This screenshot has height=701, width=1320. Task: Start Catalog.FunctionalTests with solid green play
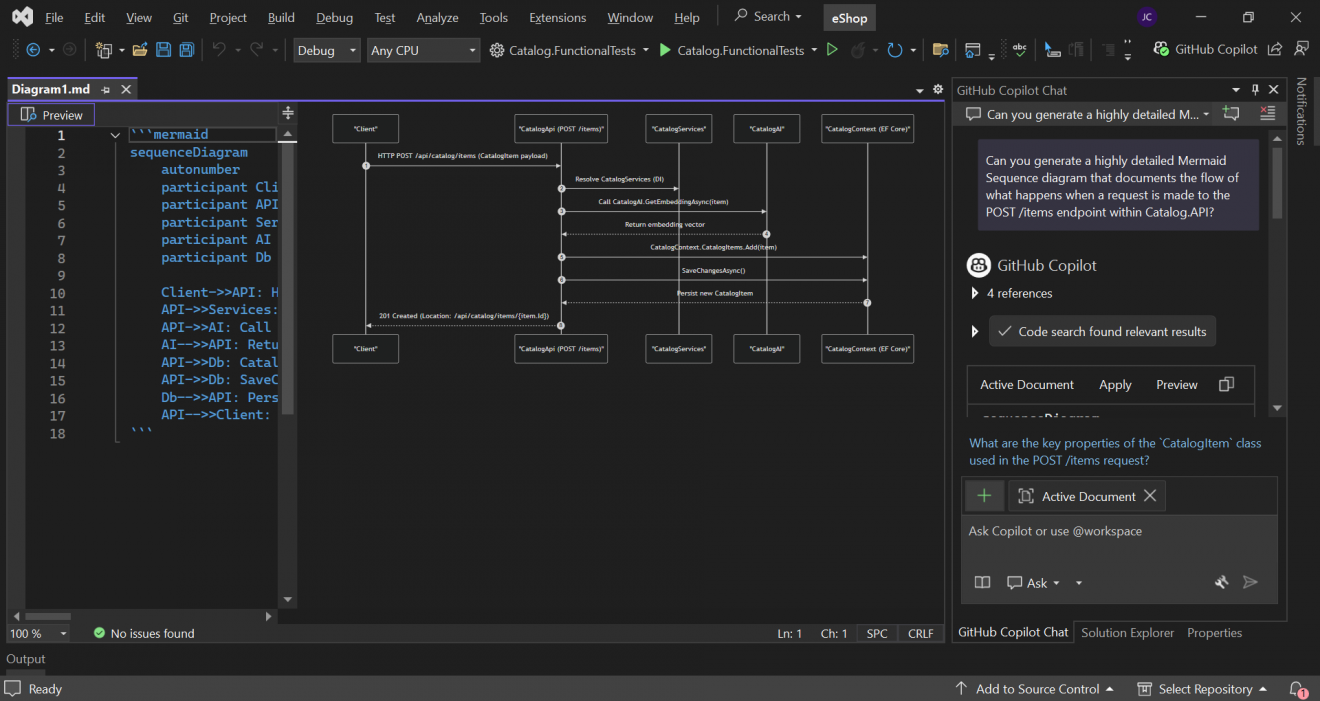coord(665,50)
